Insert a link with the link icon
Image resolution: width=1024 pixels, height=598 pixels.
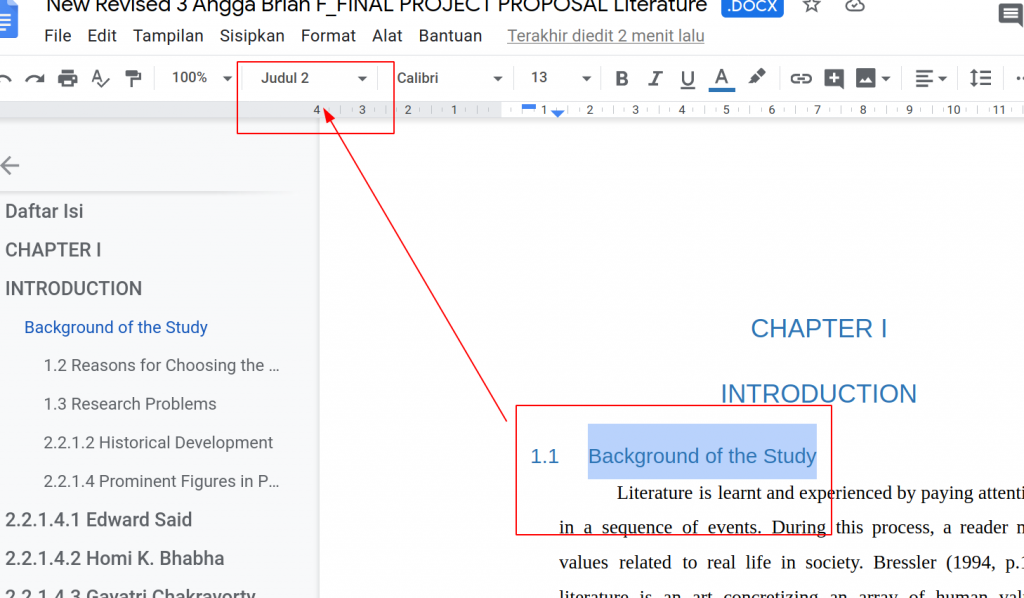[x=801, y=78]
